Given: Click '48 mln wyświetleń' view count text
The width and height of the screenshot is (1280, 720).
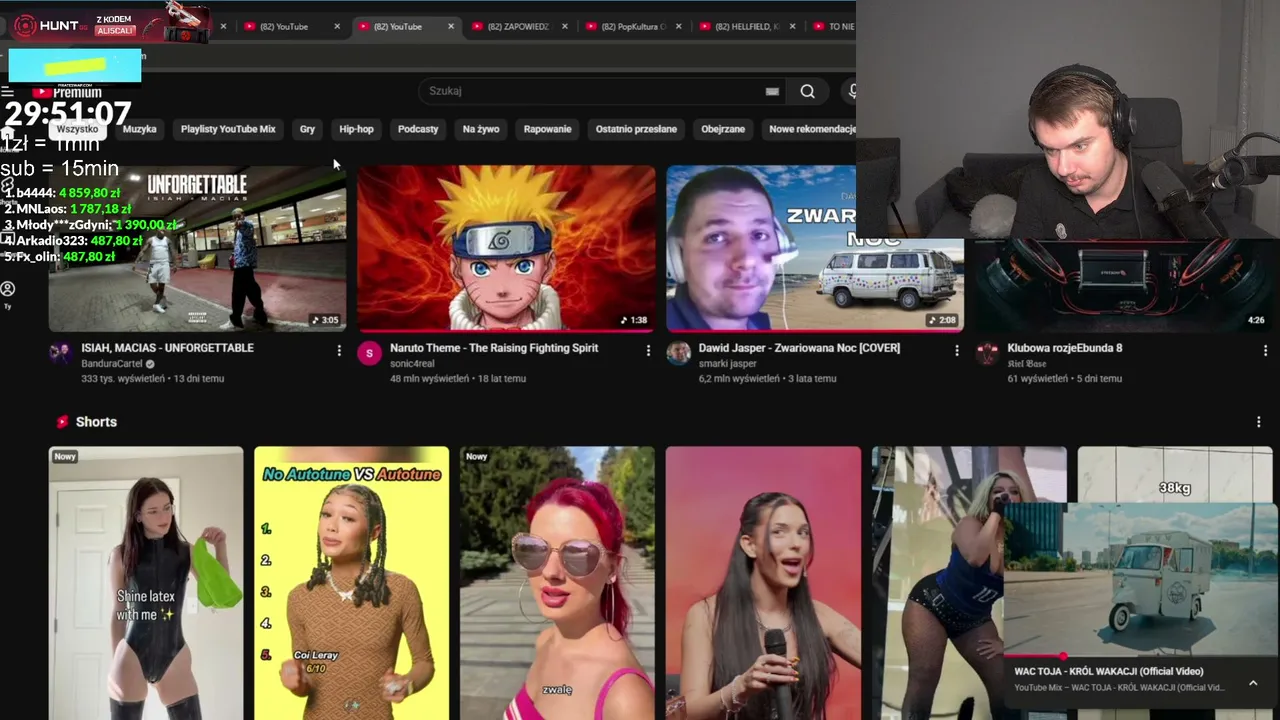Looking at the screenshot, I should [x=430, y=379].
